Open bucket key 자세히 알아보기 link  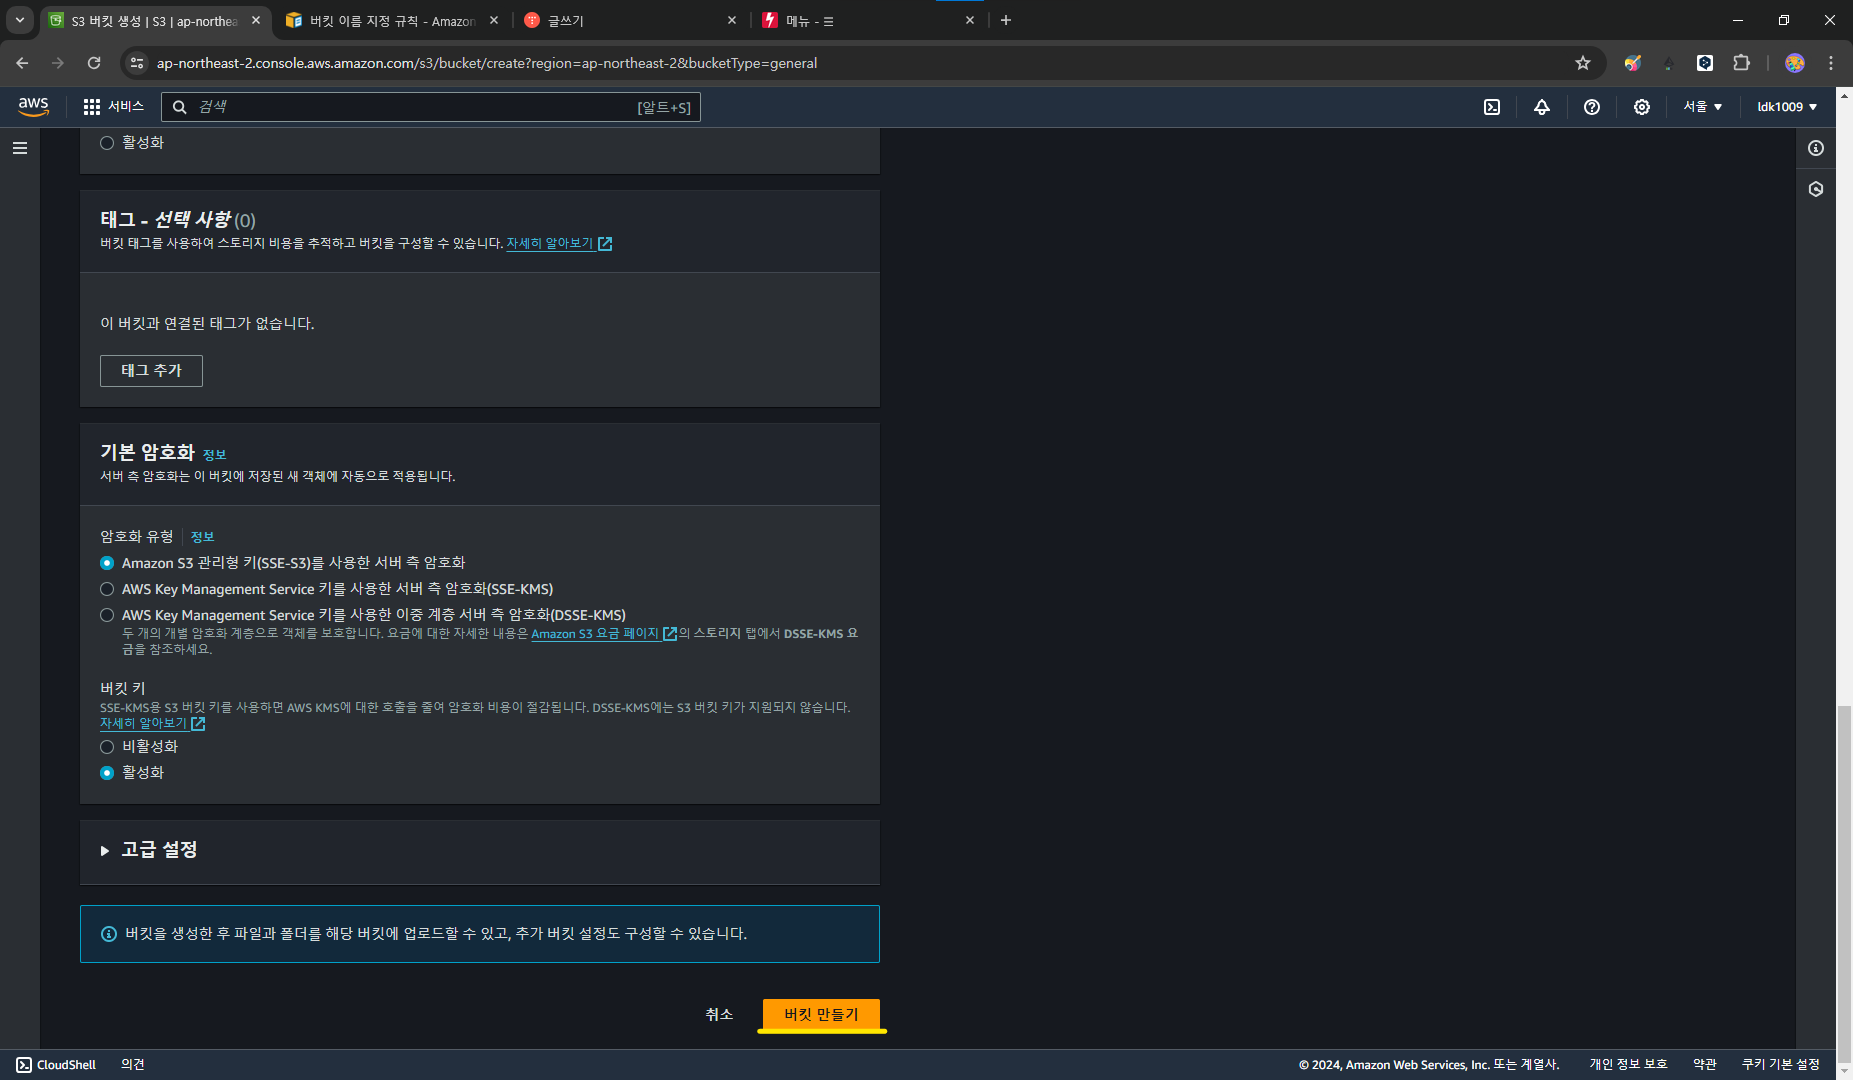(x=152, y=723)
